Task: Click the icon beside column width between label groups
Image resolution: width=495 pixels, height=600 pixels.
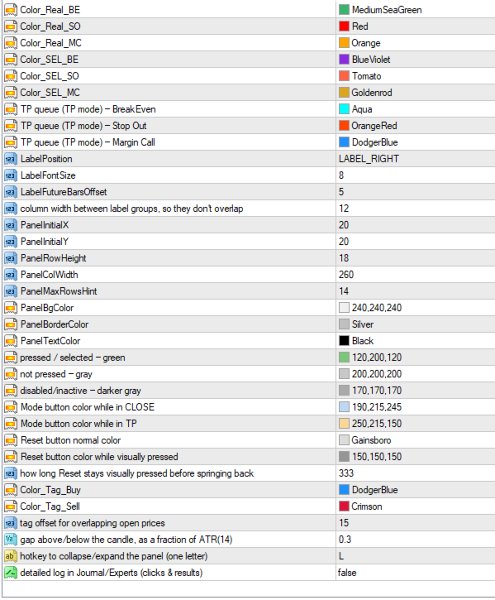Action: click(11, 209)
